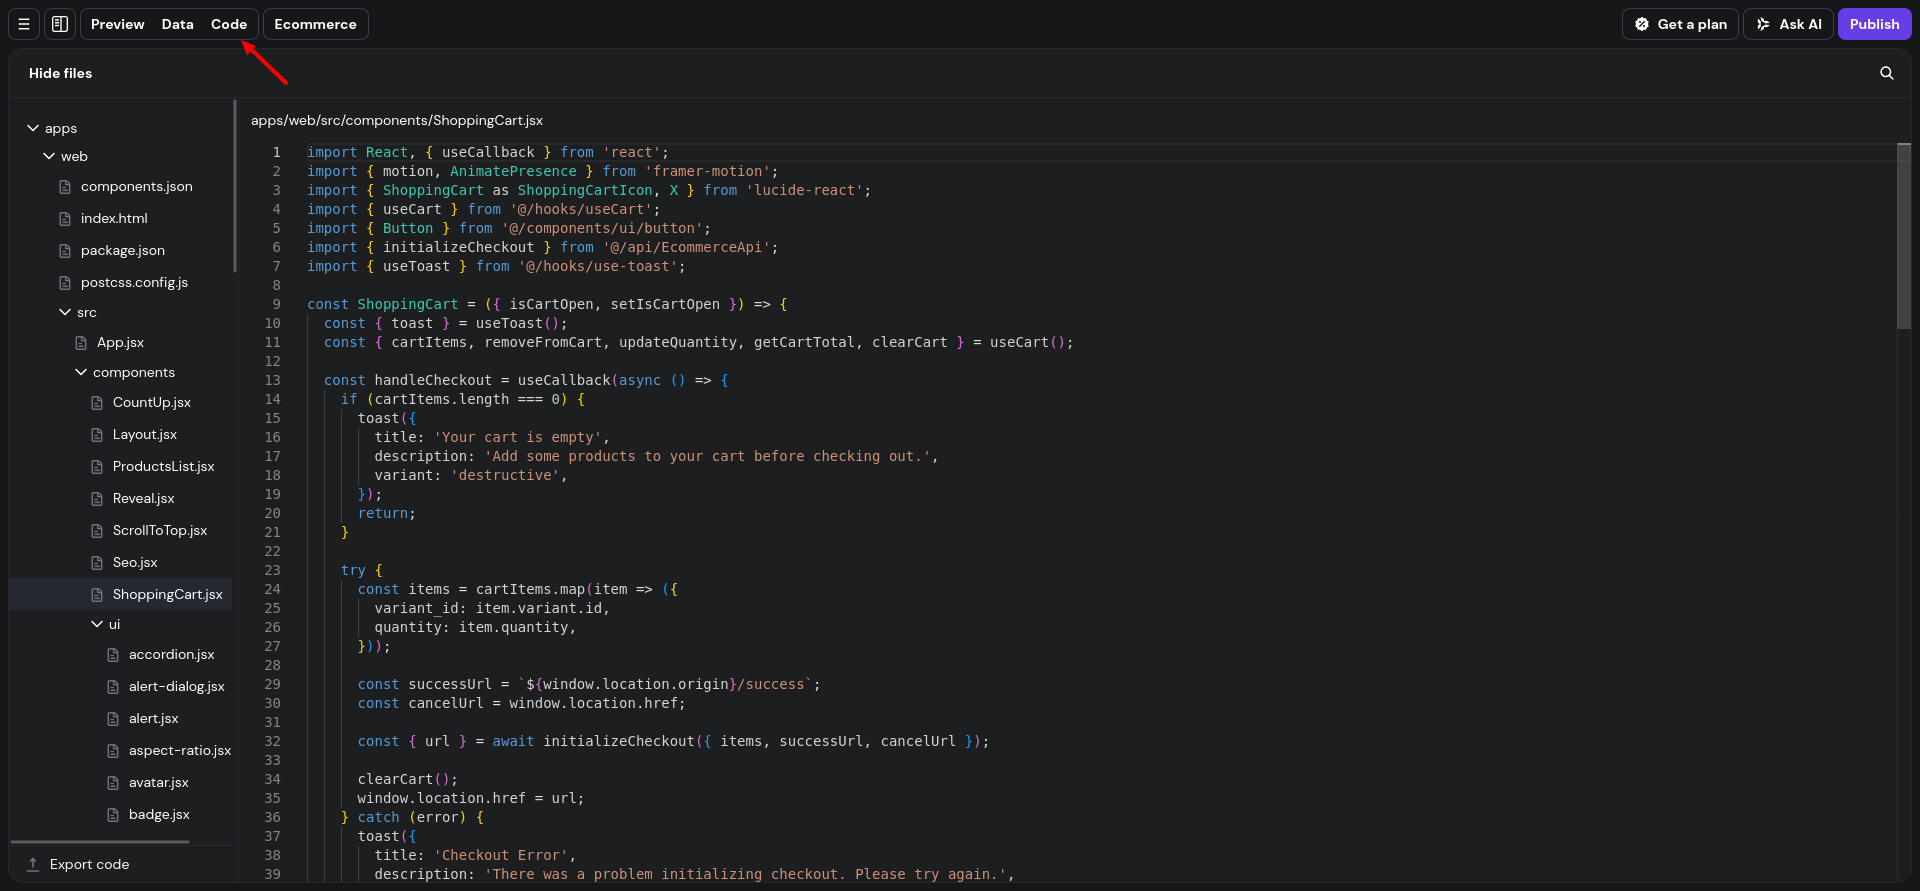Select the Code tab
1920x891 pixels.
click(229, 24)
